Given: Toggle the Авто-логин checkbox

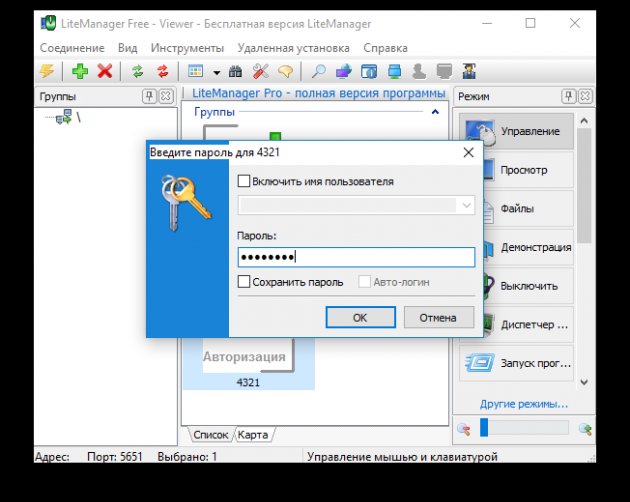Looking at the screenshot, I should point(364,282).
